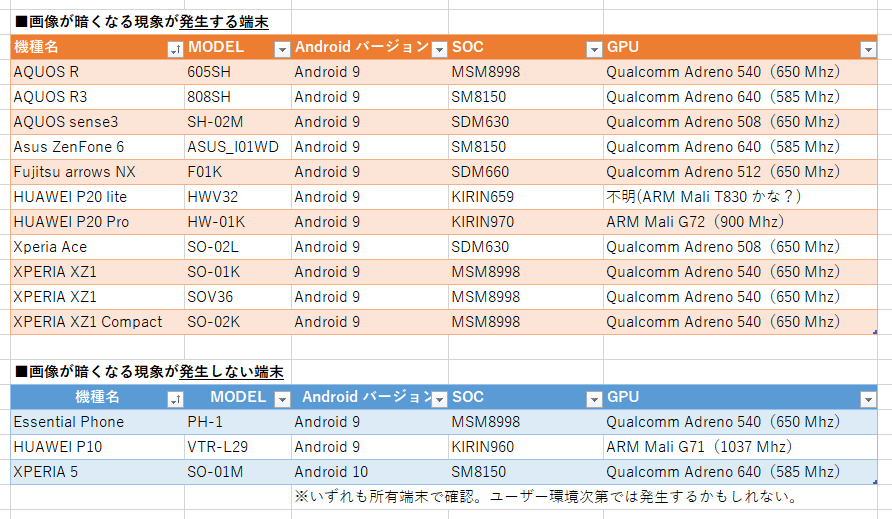Select the AQUOS R3 cell
Viewport: 892px width, 519px height.
coord(97,97)
